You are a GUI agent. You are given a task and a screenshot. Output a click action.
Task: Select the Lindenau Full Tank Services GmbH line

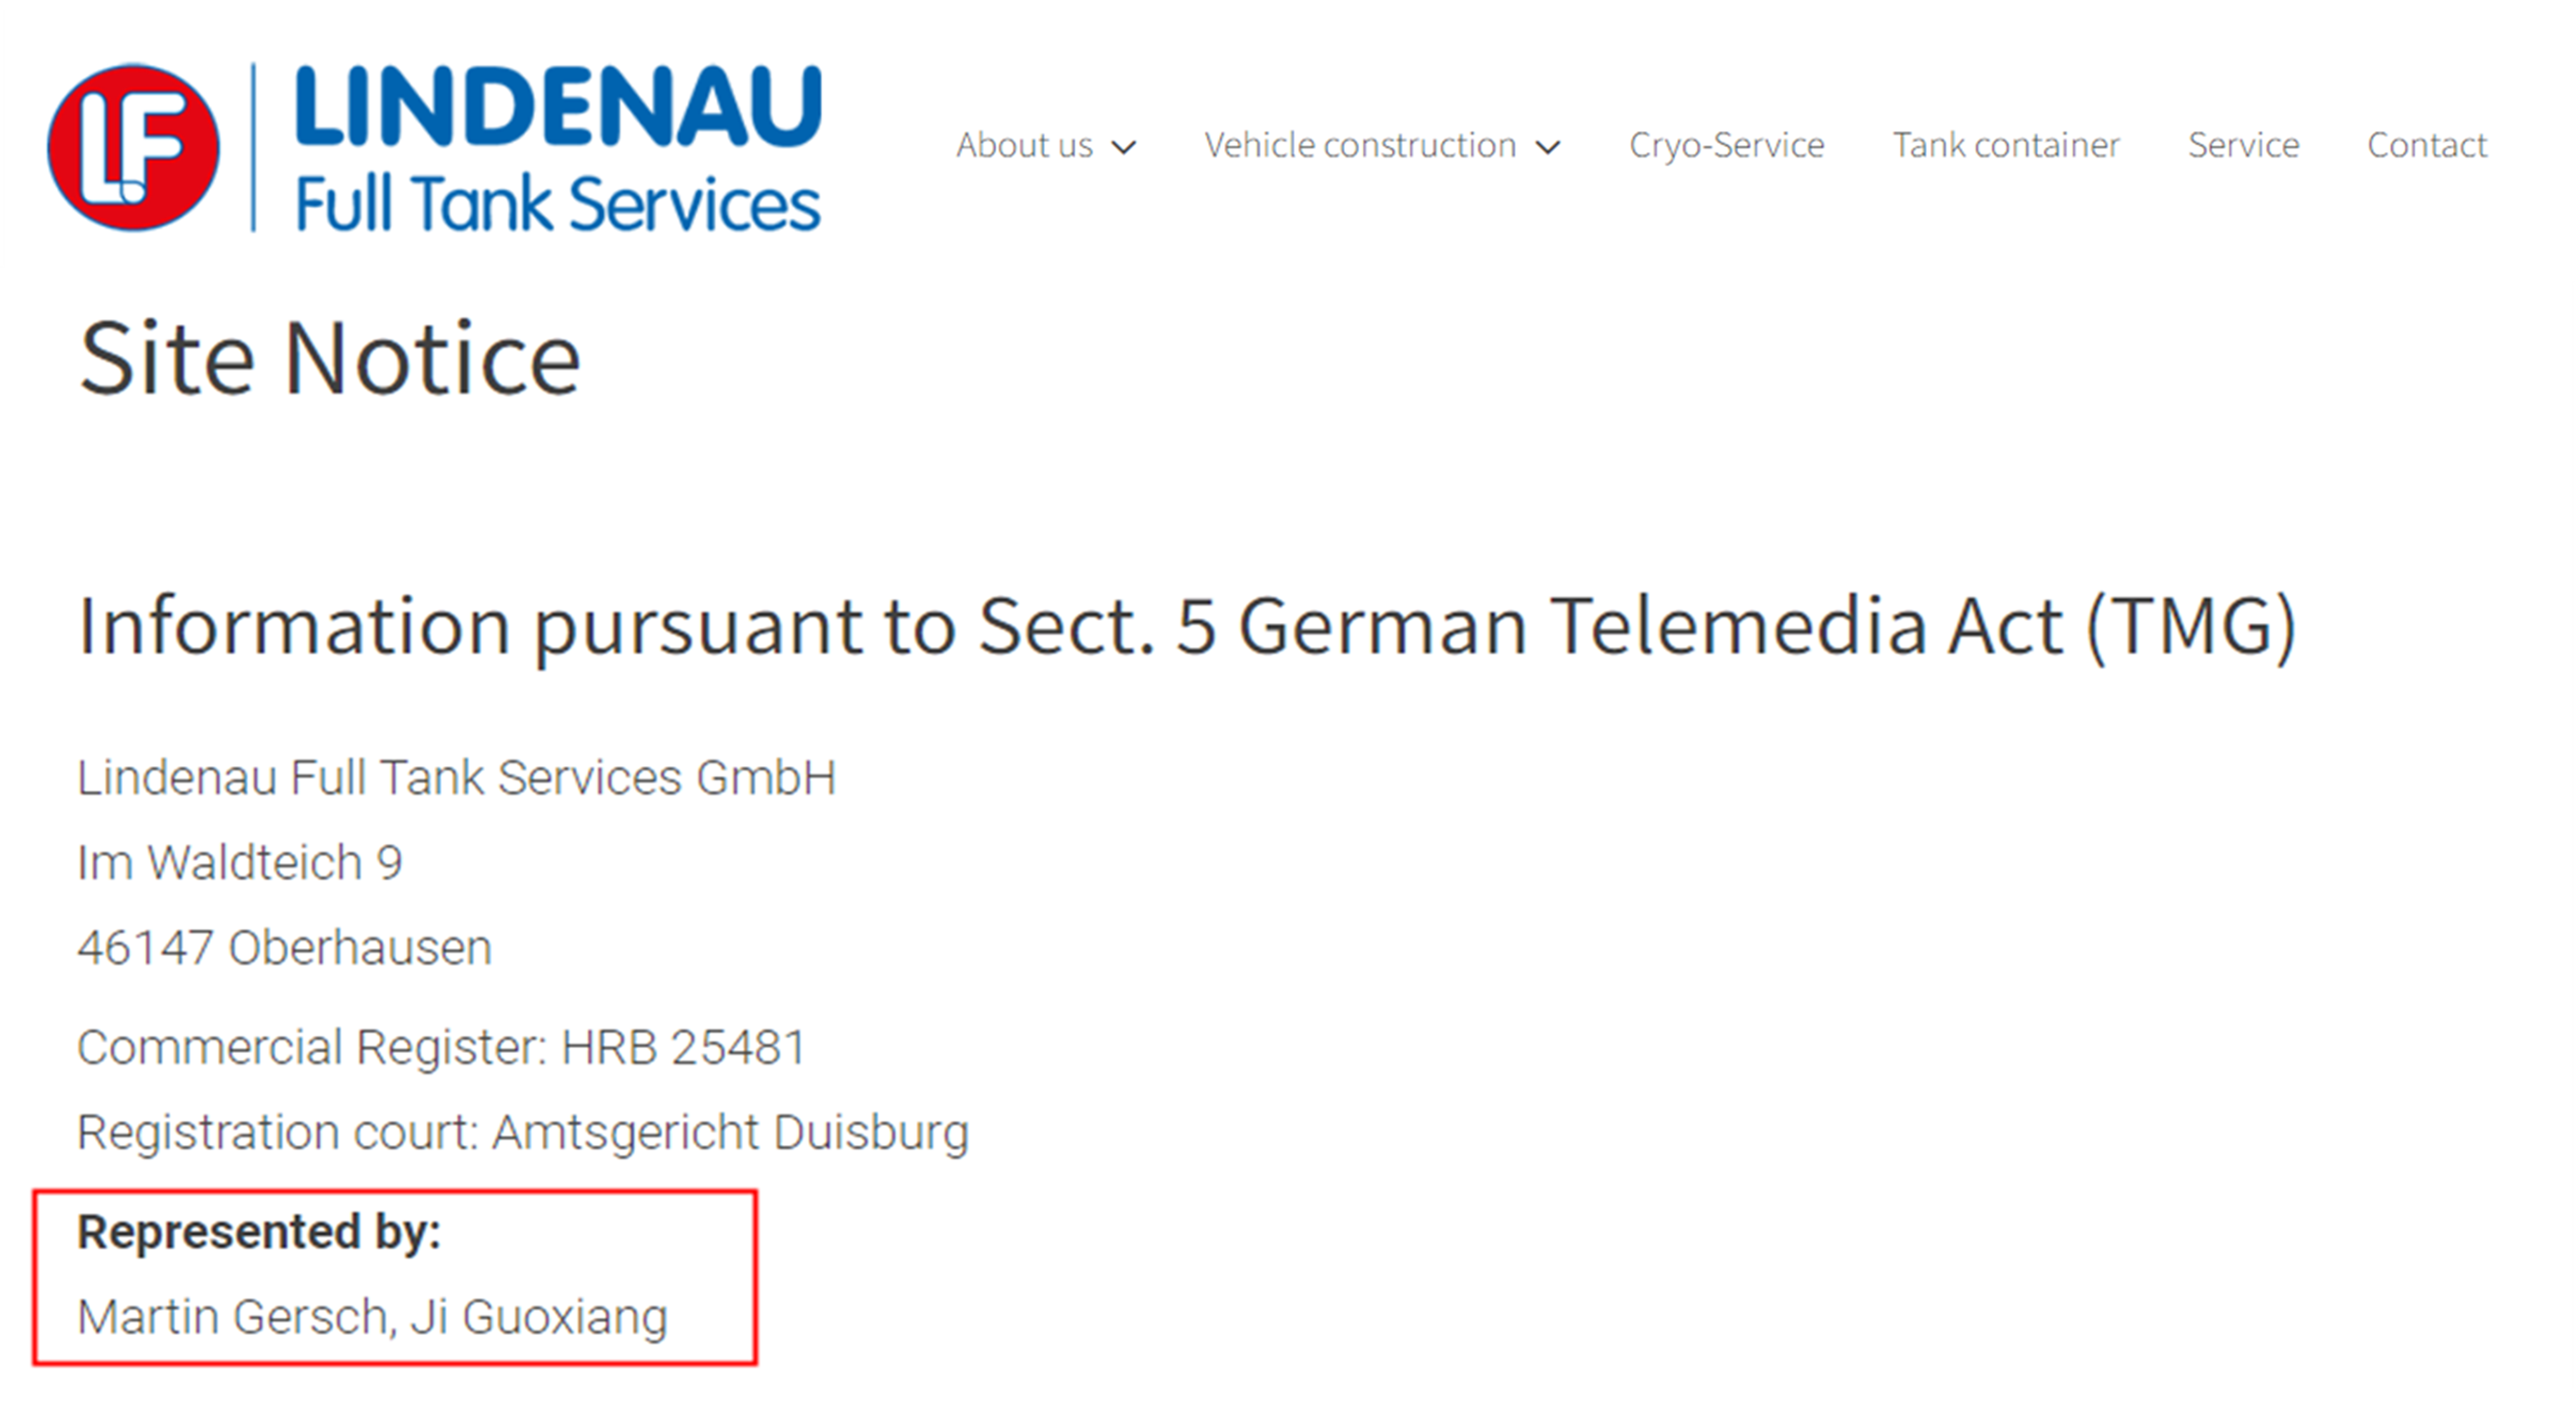point(457,778)
